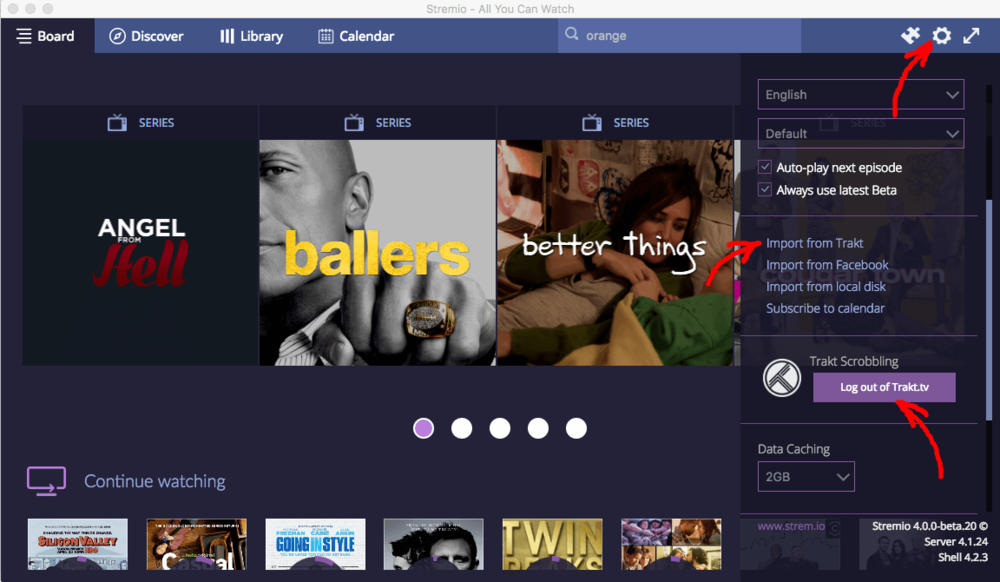1000x582 pixels.
Task: Click the TV icon above Angel from Hell
Action: click(117, 122)
